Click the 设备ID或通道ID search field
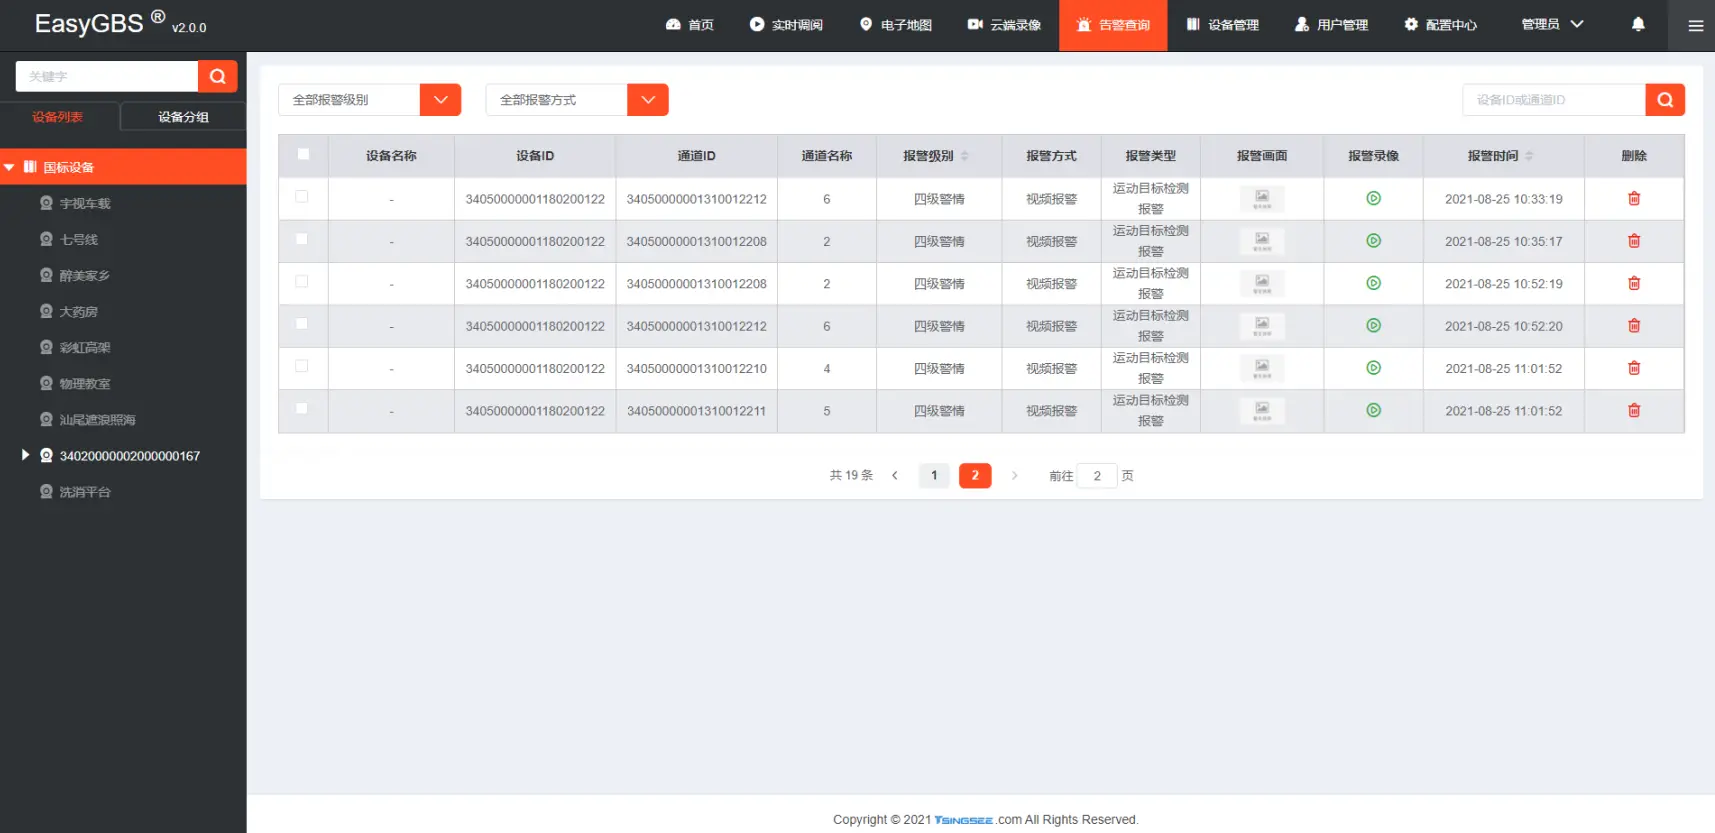Image resolution: width=1715 pixels, height=833 pixels. [x=1553, y=100]
